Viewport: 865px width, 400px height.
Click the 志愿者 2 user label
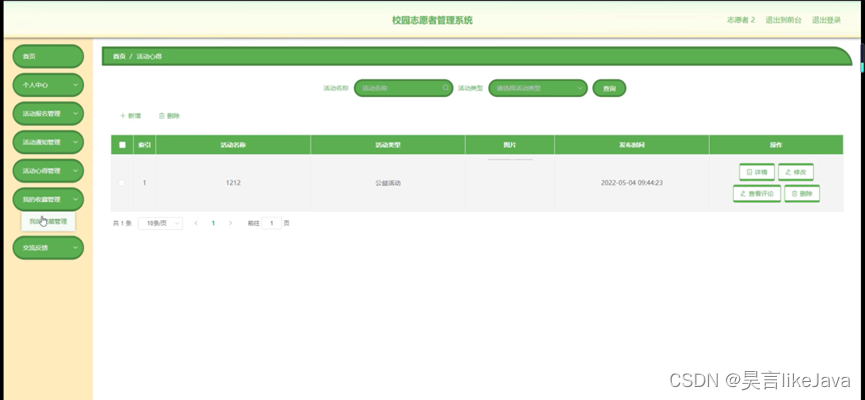point(741,20)
